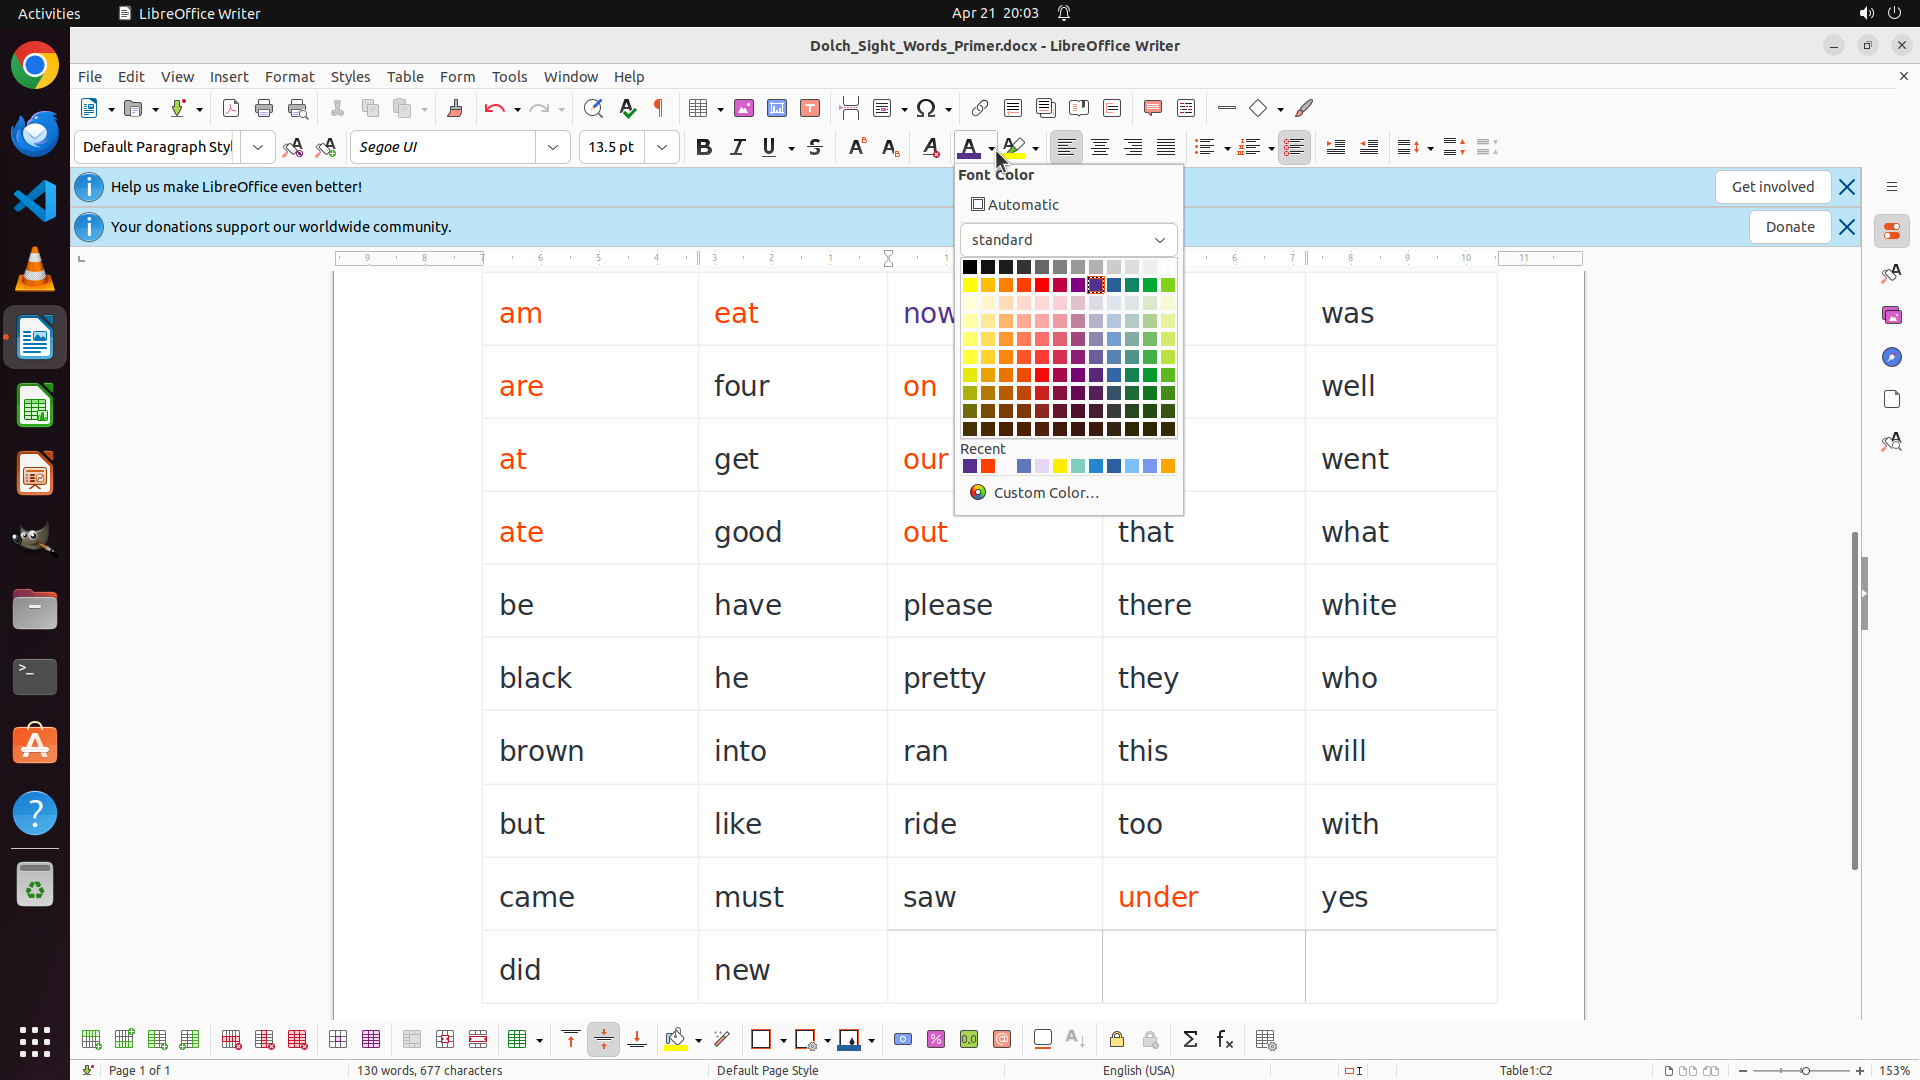The width and height of the screenshot is (1920, 1080).
Task: Toggle Italic text formatting
Action: [x=737, y=147]
